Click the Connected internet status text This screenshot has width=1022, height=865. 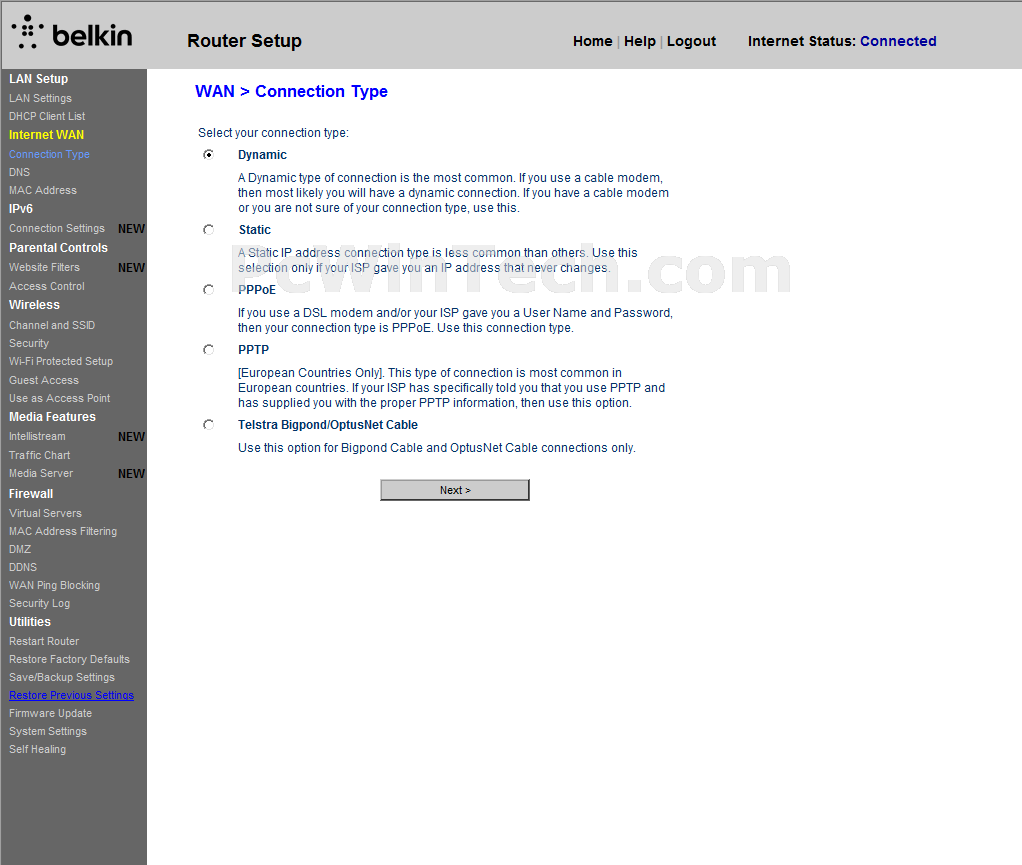(898, 41)
